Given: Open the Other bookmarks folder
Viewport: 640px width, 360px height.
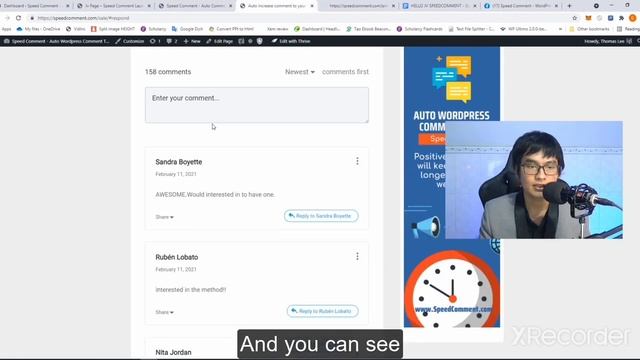Looking at the screenshot, I should pyautogui.click(x=589, y=29).
